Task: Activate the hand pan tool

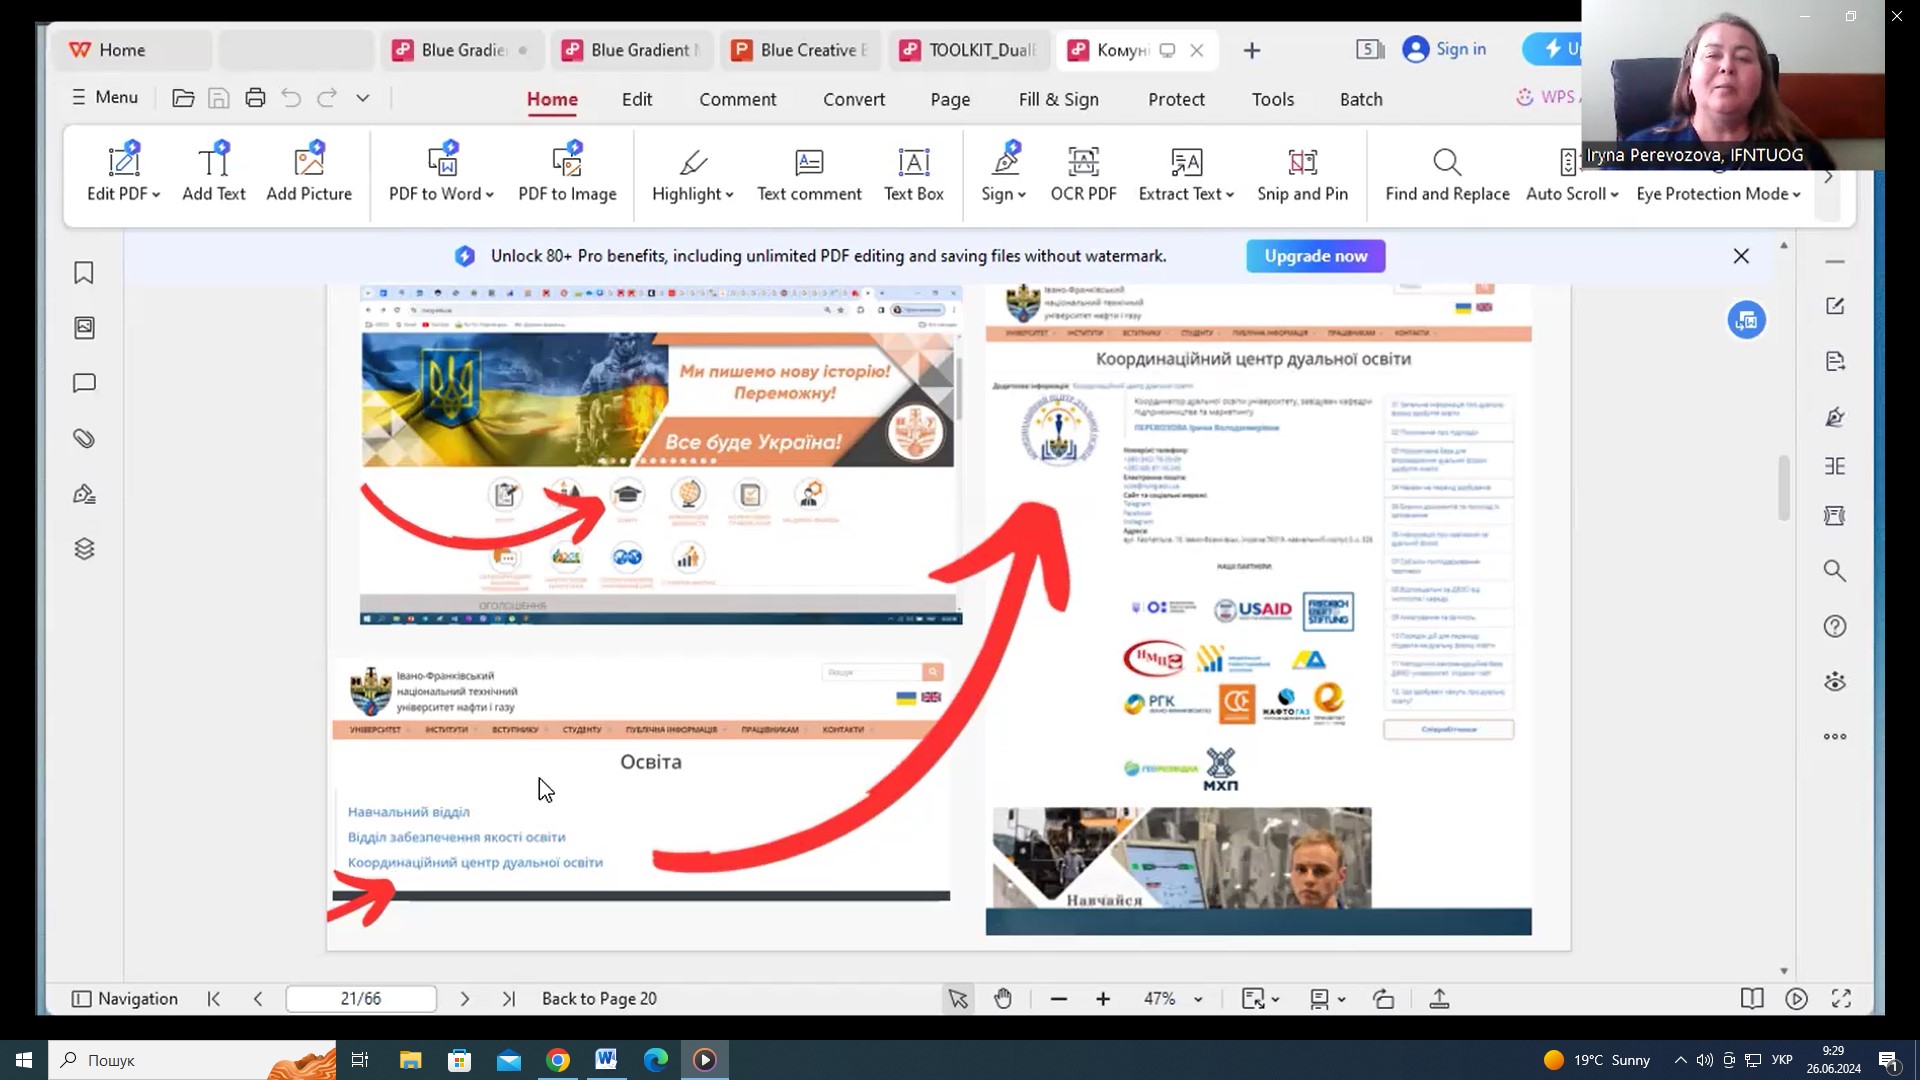Action: pyautogui.click(x=1003, y=998)
